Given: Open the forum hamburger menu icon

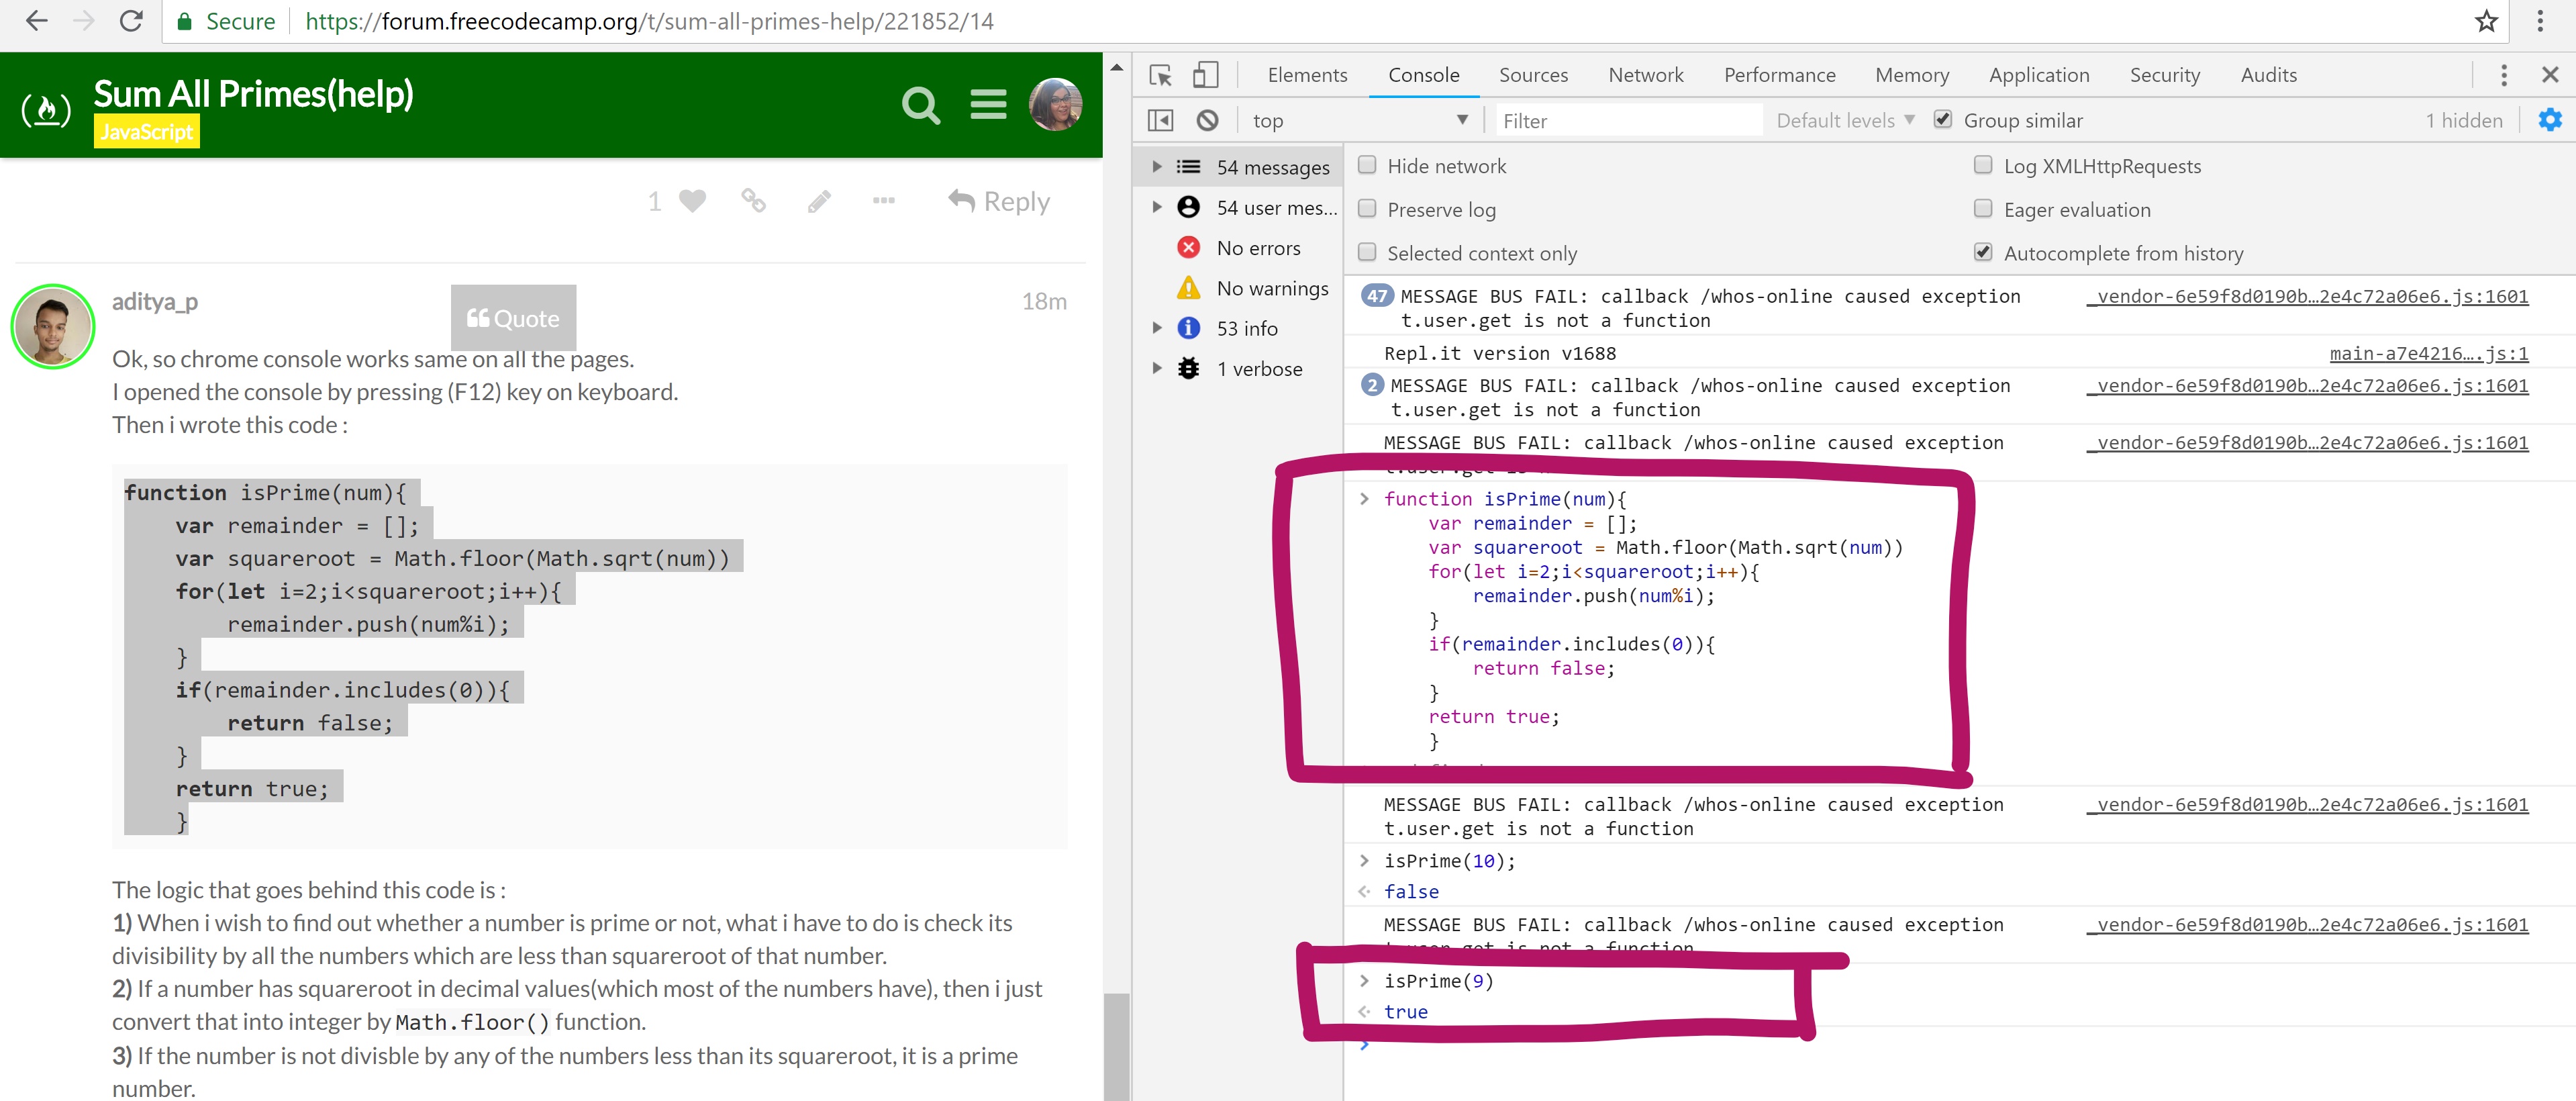Looking at the screenshot, I should coord(988,105).
